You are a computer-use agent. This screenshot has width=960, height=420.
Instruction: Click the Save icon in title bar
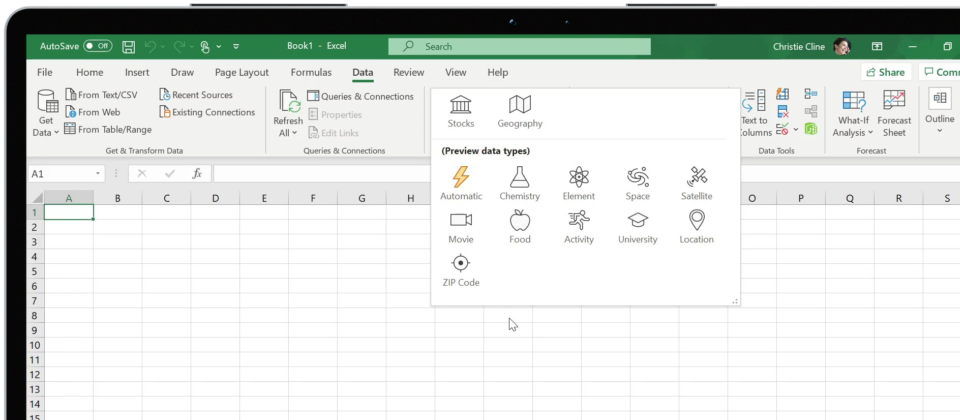tap(129, 47)
